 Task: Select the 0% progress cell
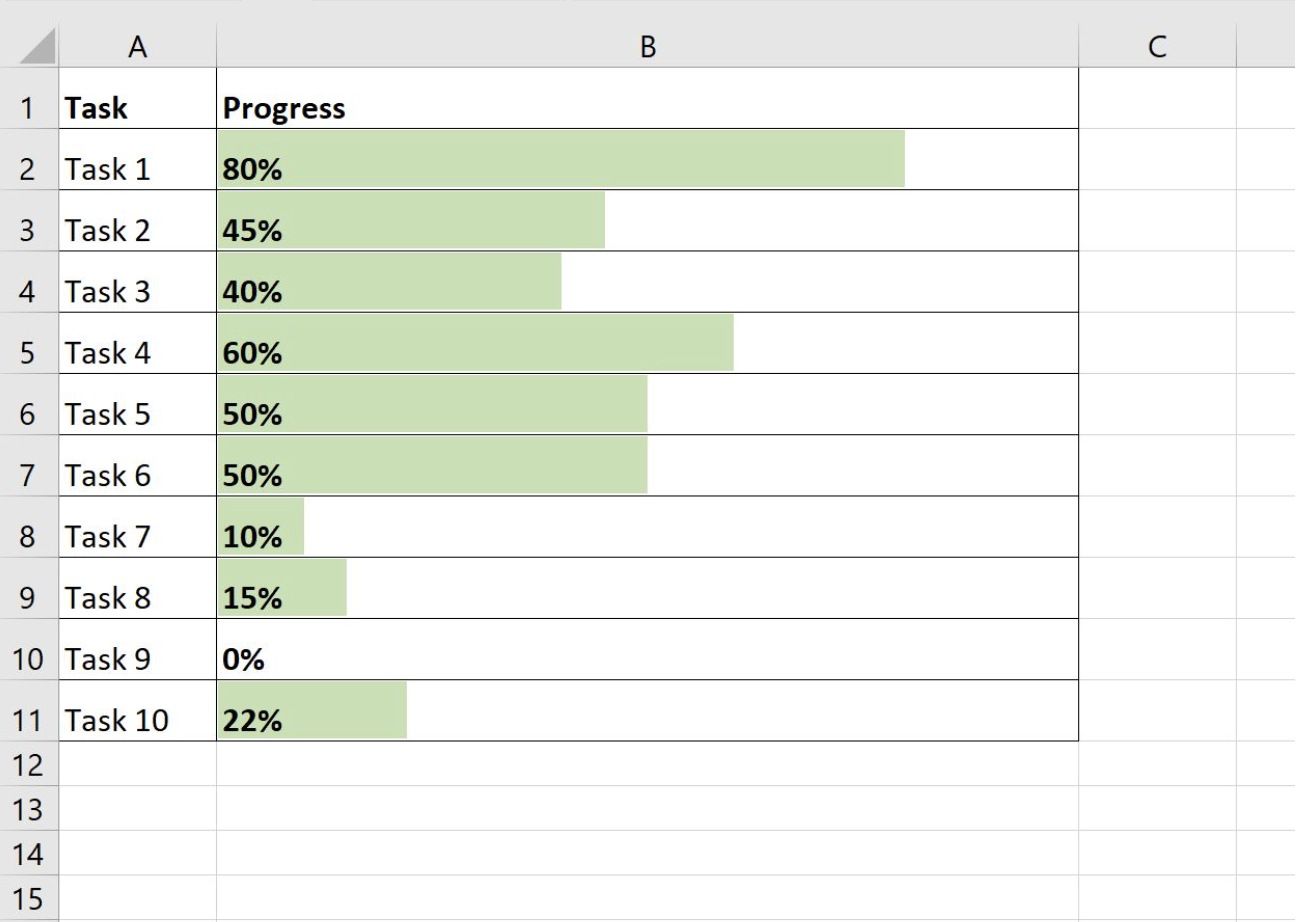[647, 659]
